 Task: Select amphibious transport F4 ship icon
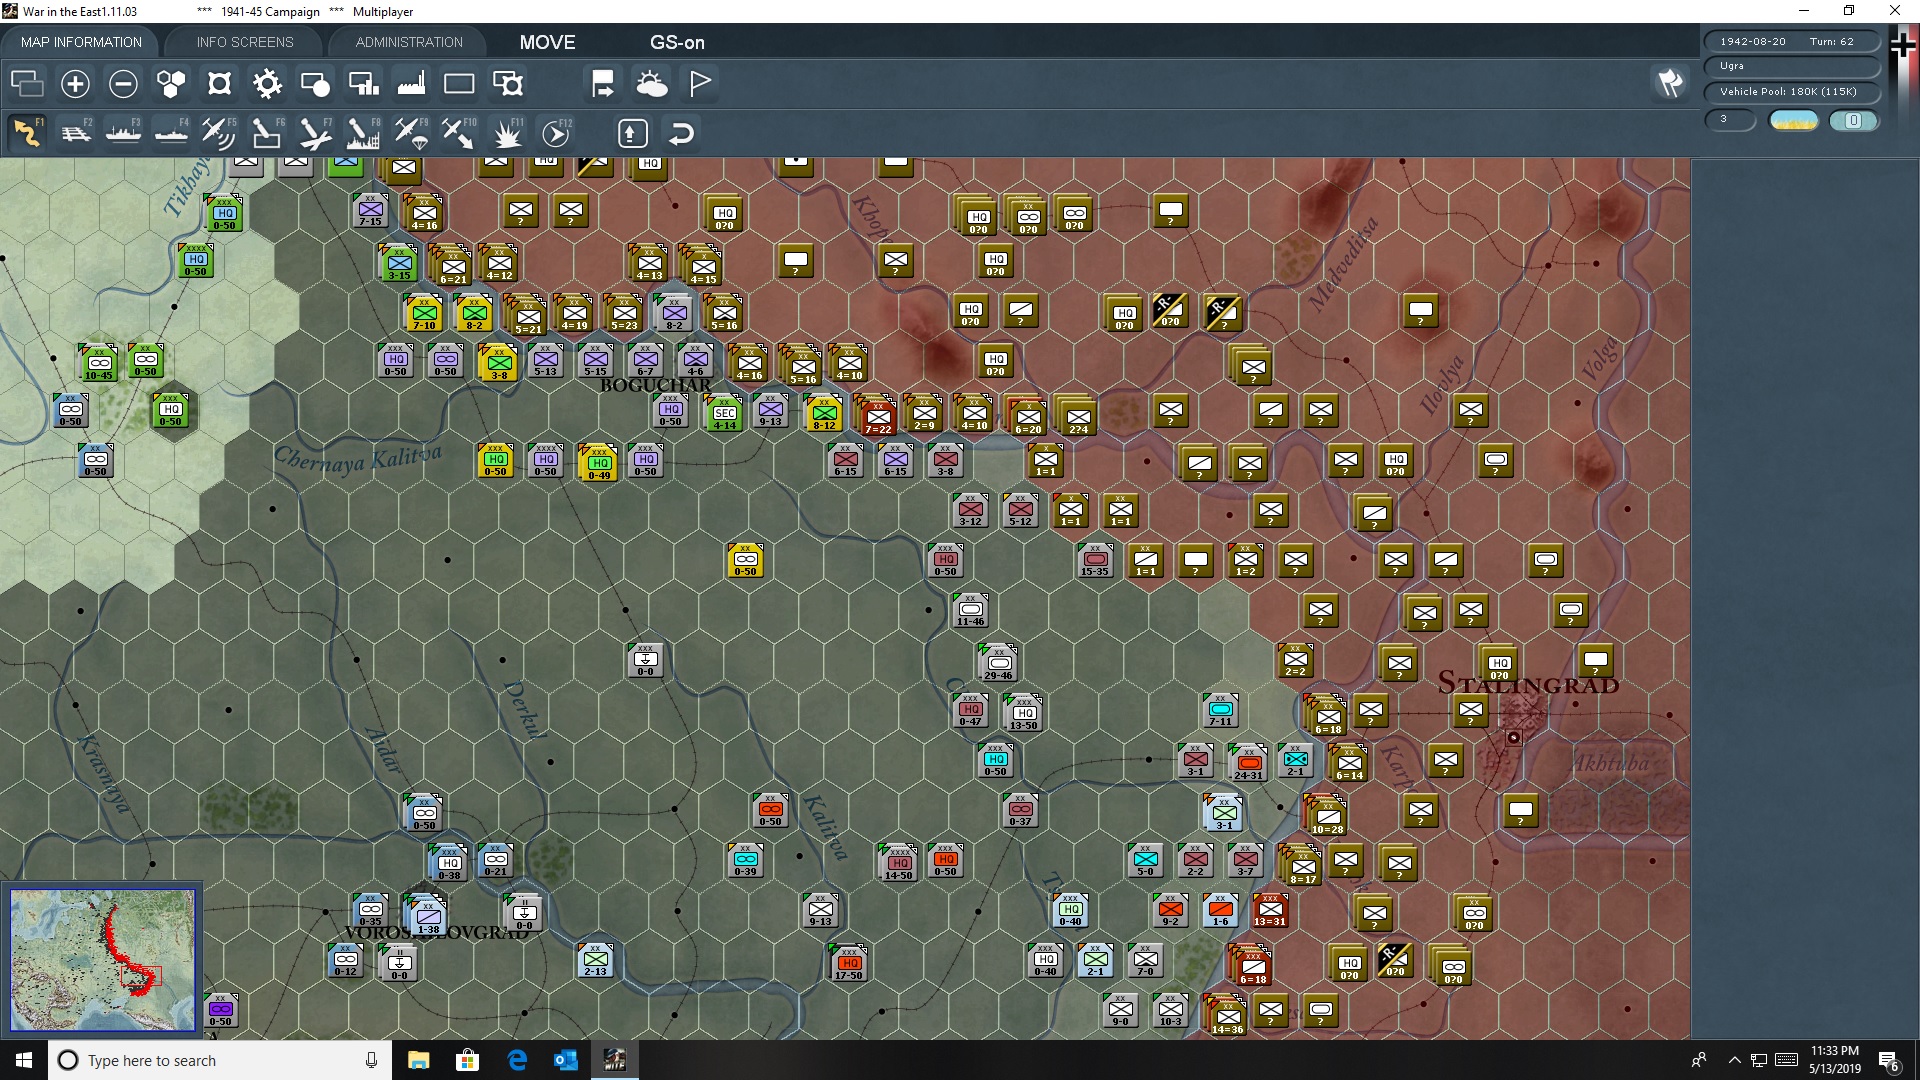click(171, 132)
